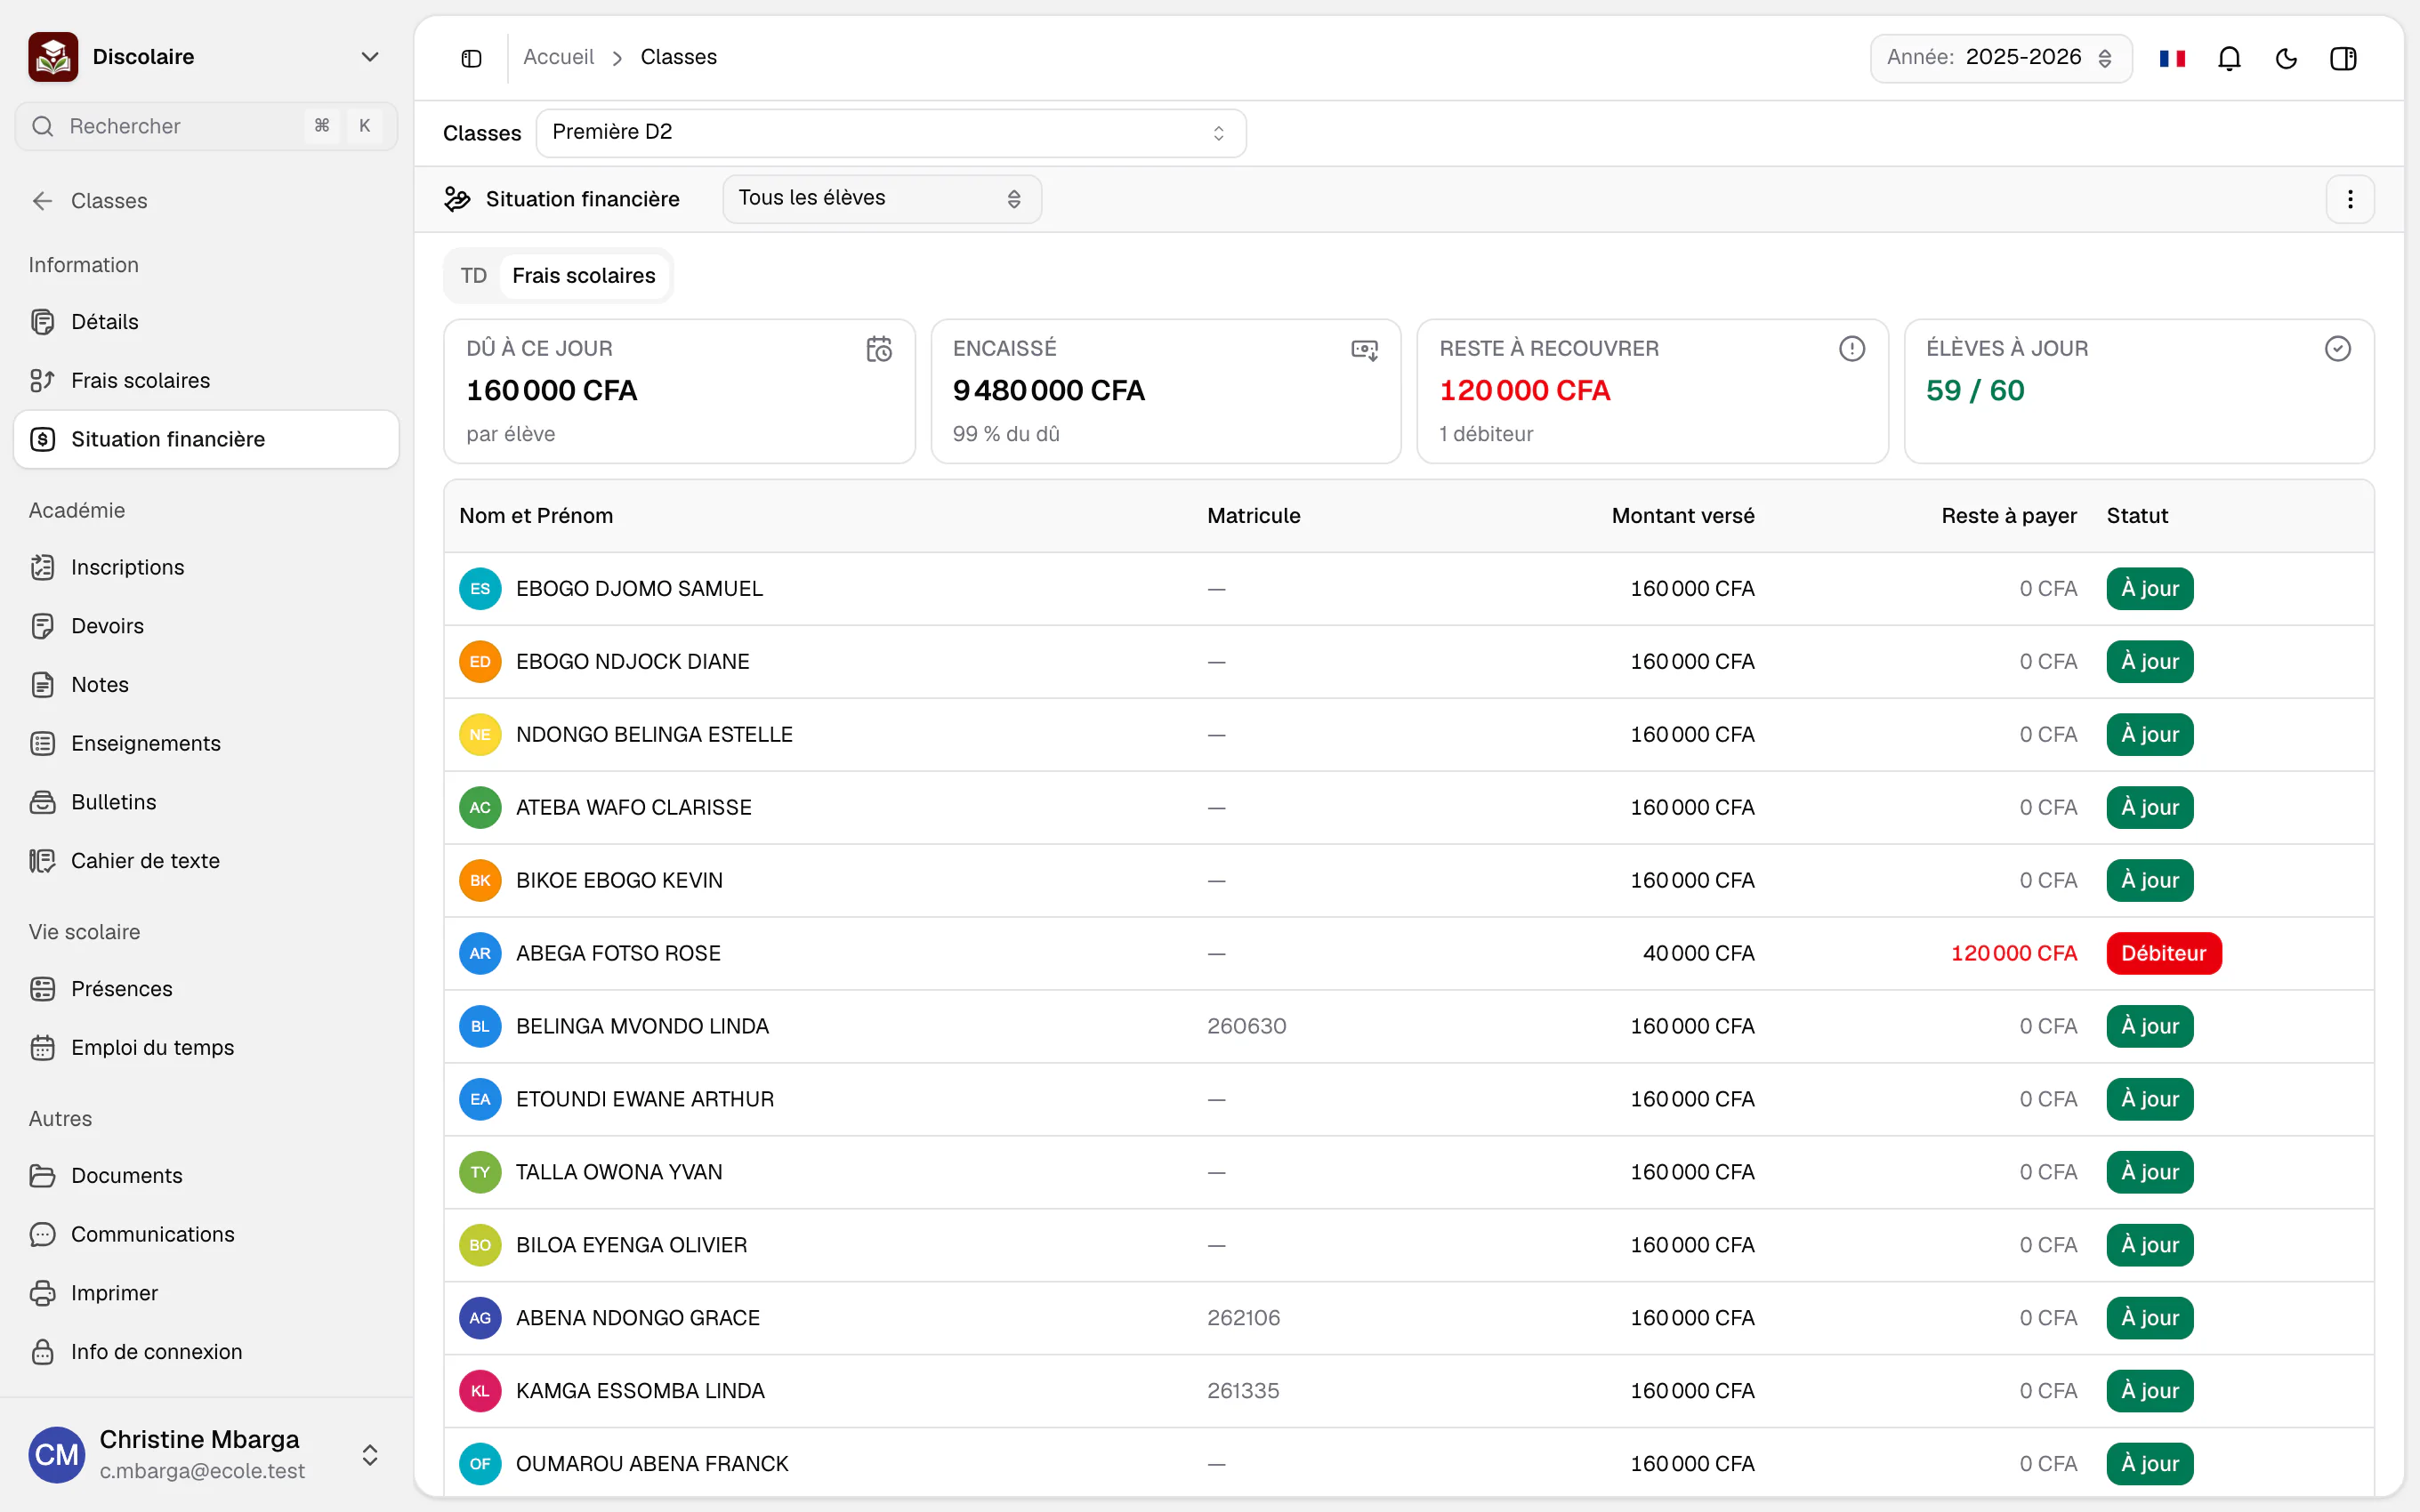Open Frais scolaires in the sidebar
Screen dimensions: 2420x1512
tap(206, 381)
